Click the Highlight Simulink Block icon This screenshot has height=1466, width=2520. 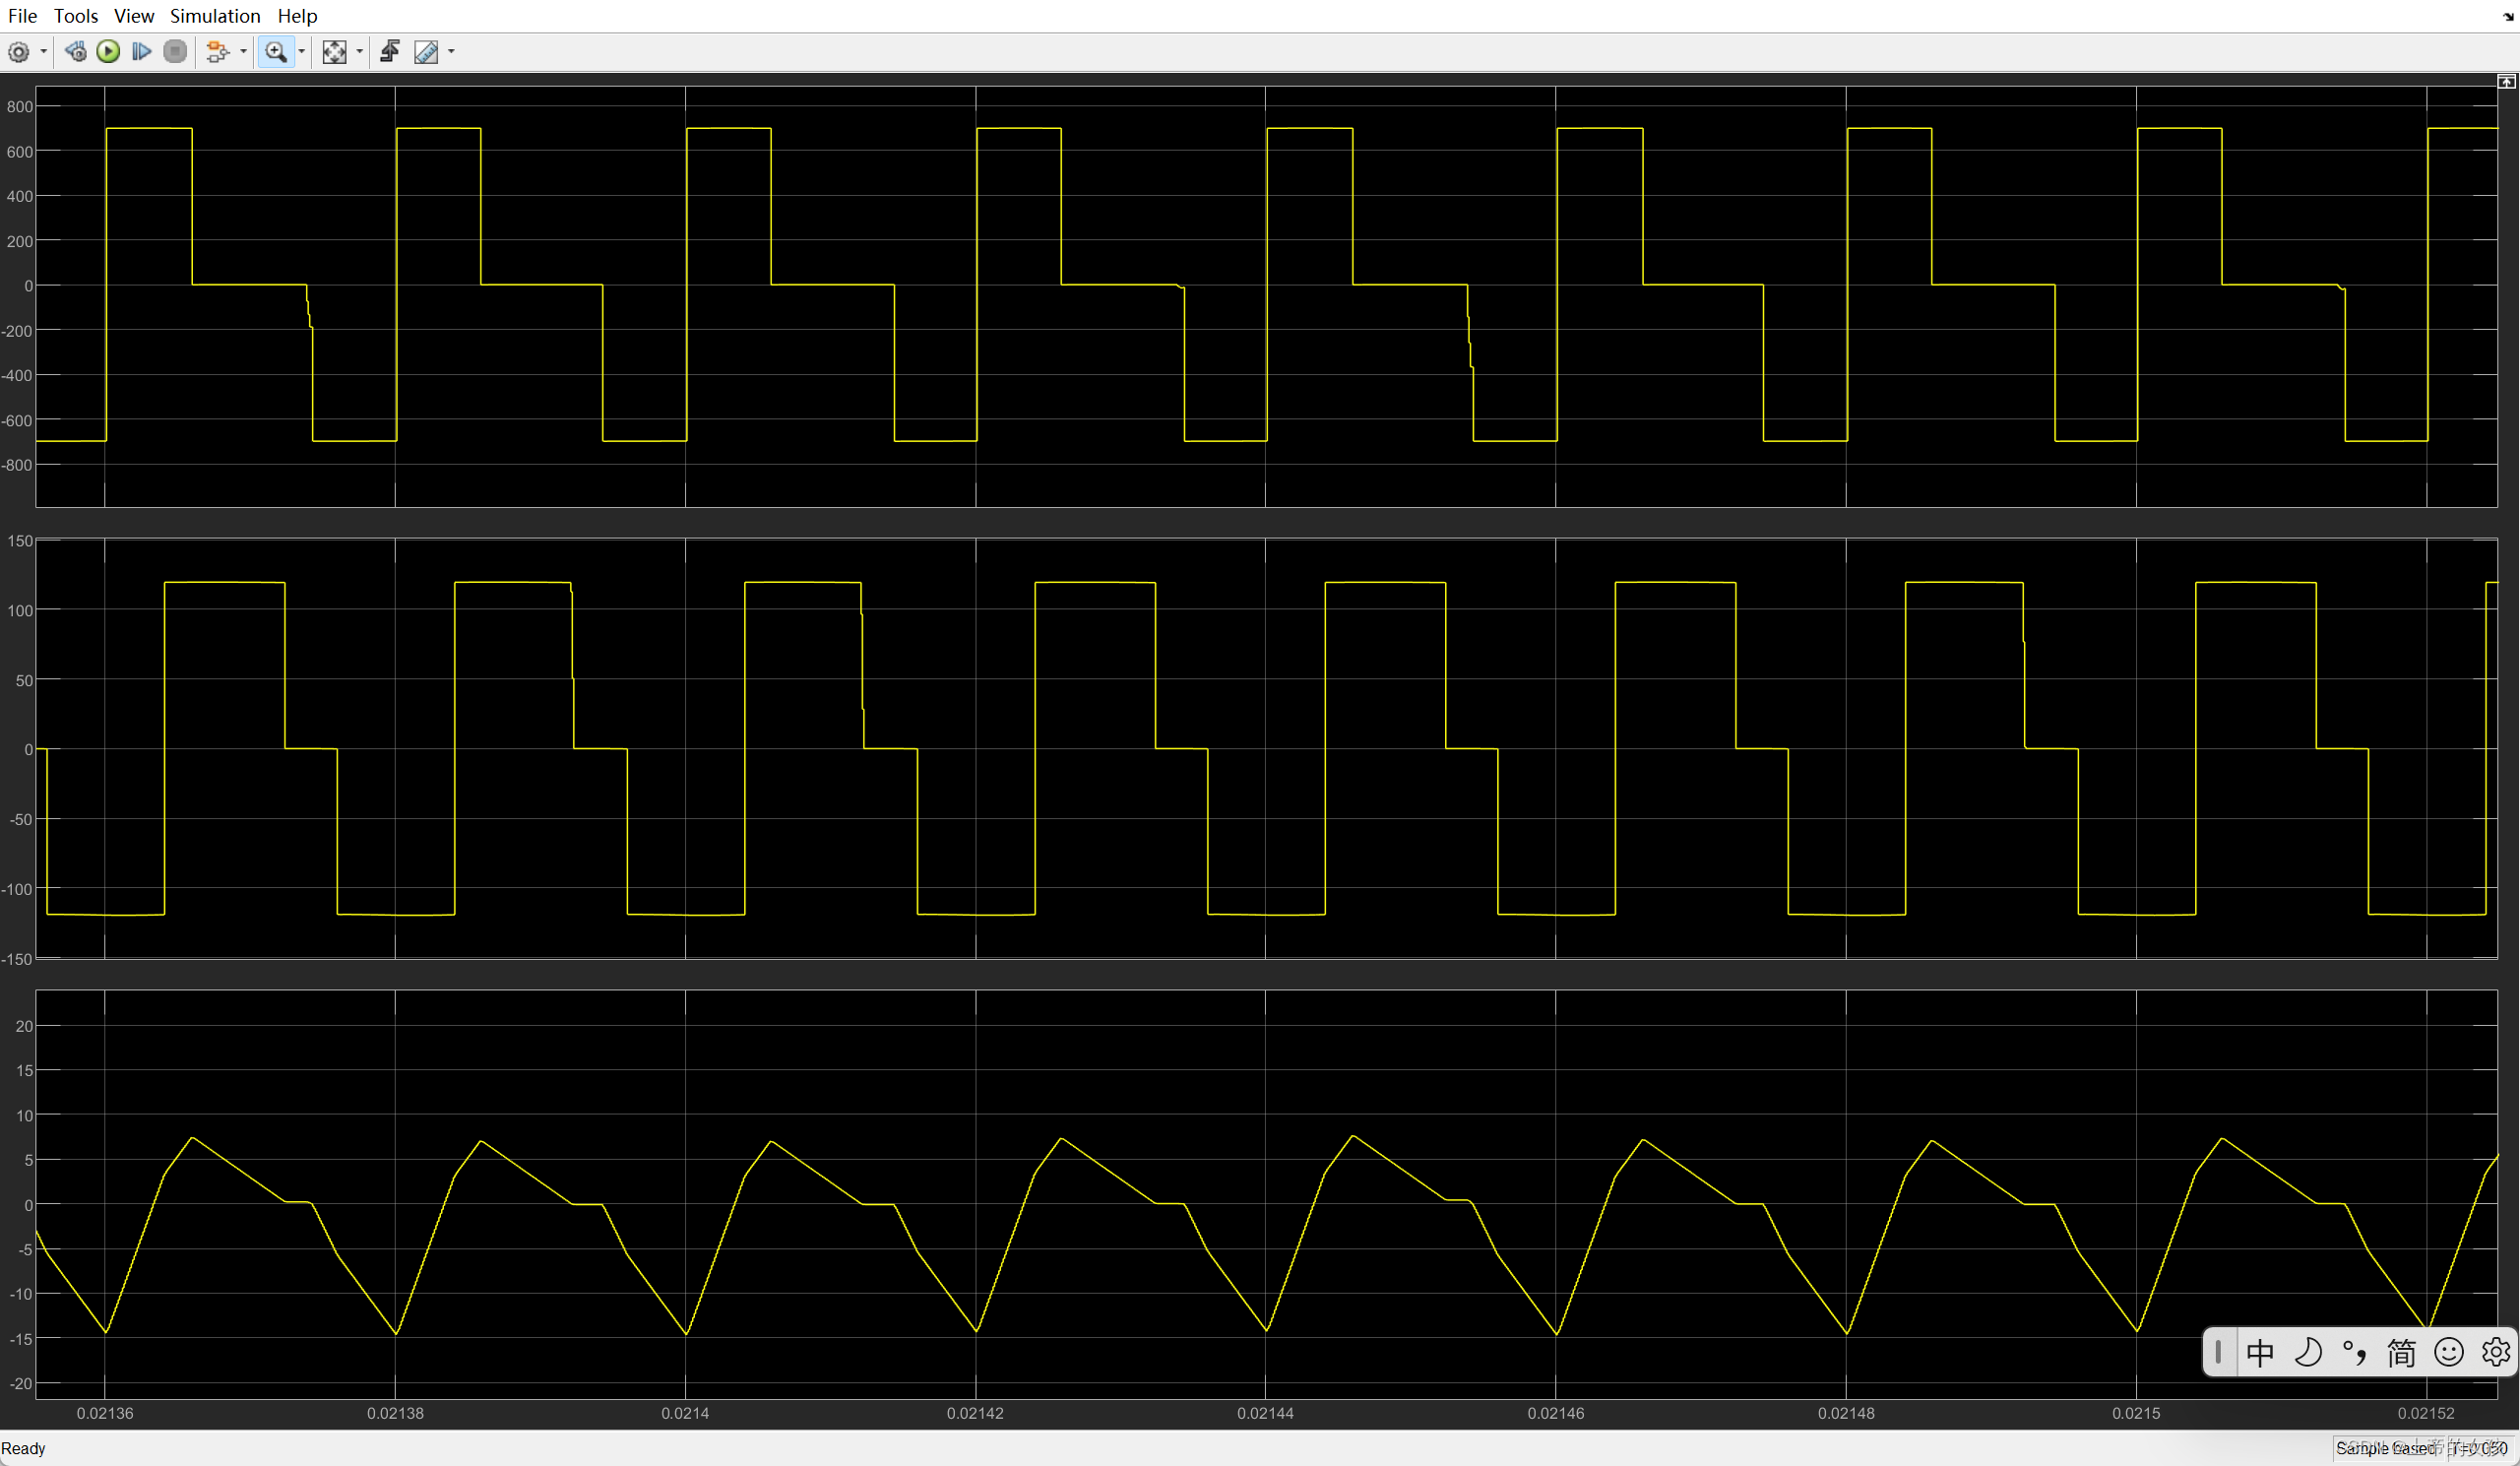pos(216,52)
